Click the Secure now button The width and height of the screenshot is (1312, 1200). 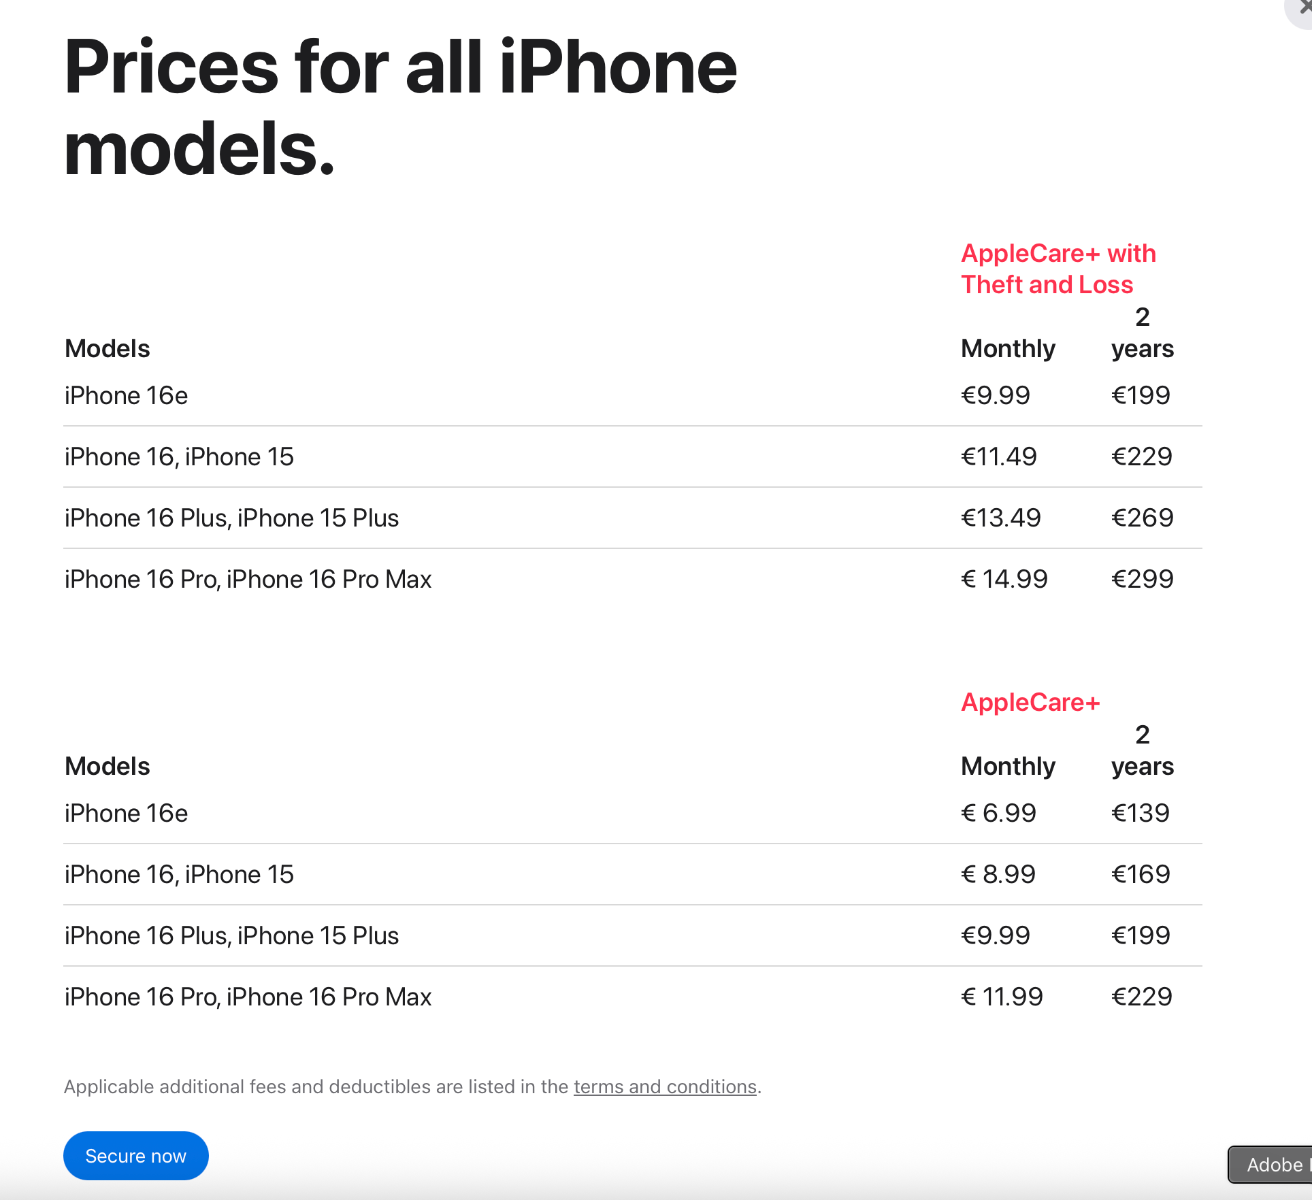click(136, 1156)
